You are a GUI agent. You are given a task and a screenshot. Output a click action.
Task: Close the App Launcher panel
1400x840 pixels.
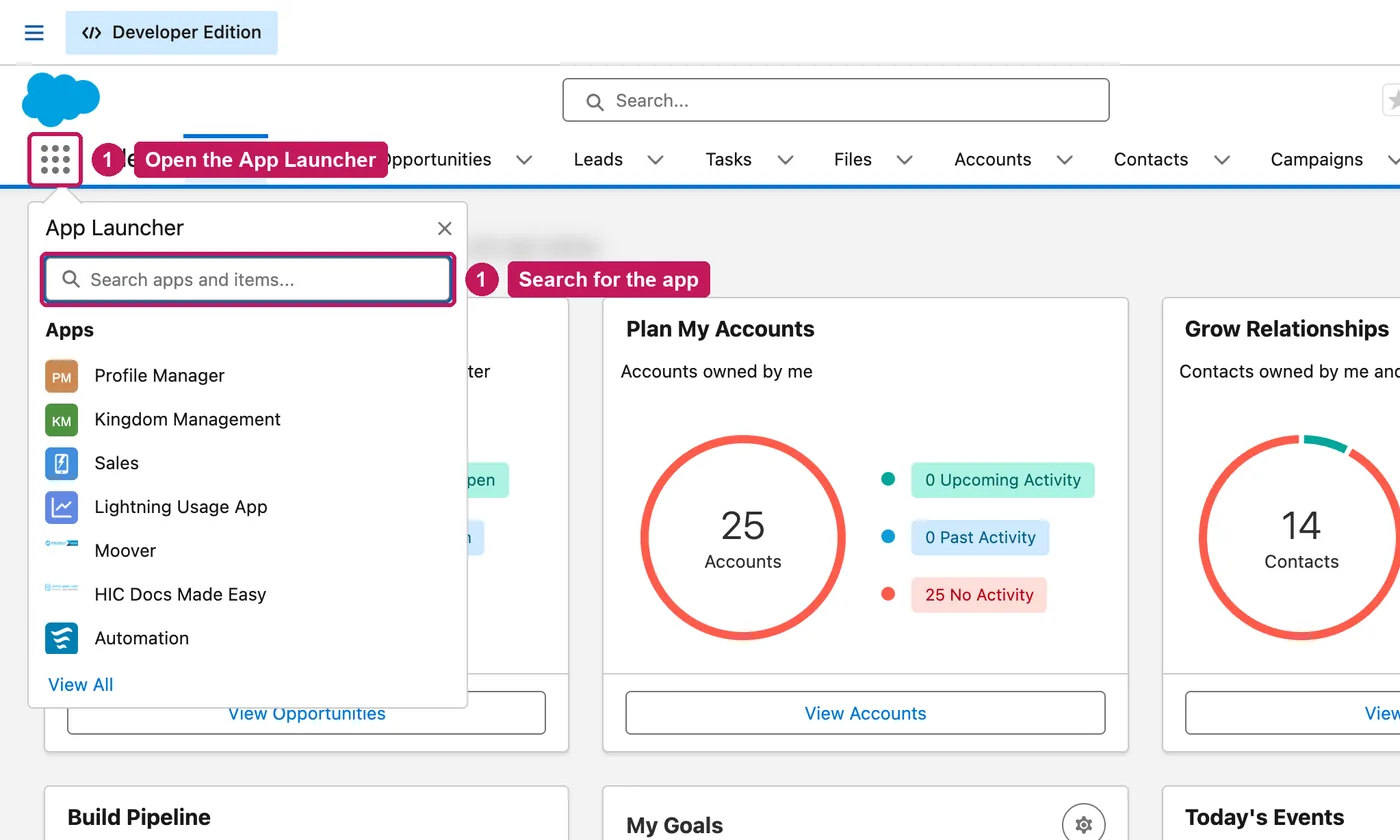tap(445, 229)
